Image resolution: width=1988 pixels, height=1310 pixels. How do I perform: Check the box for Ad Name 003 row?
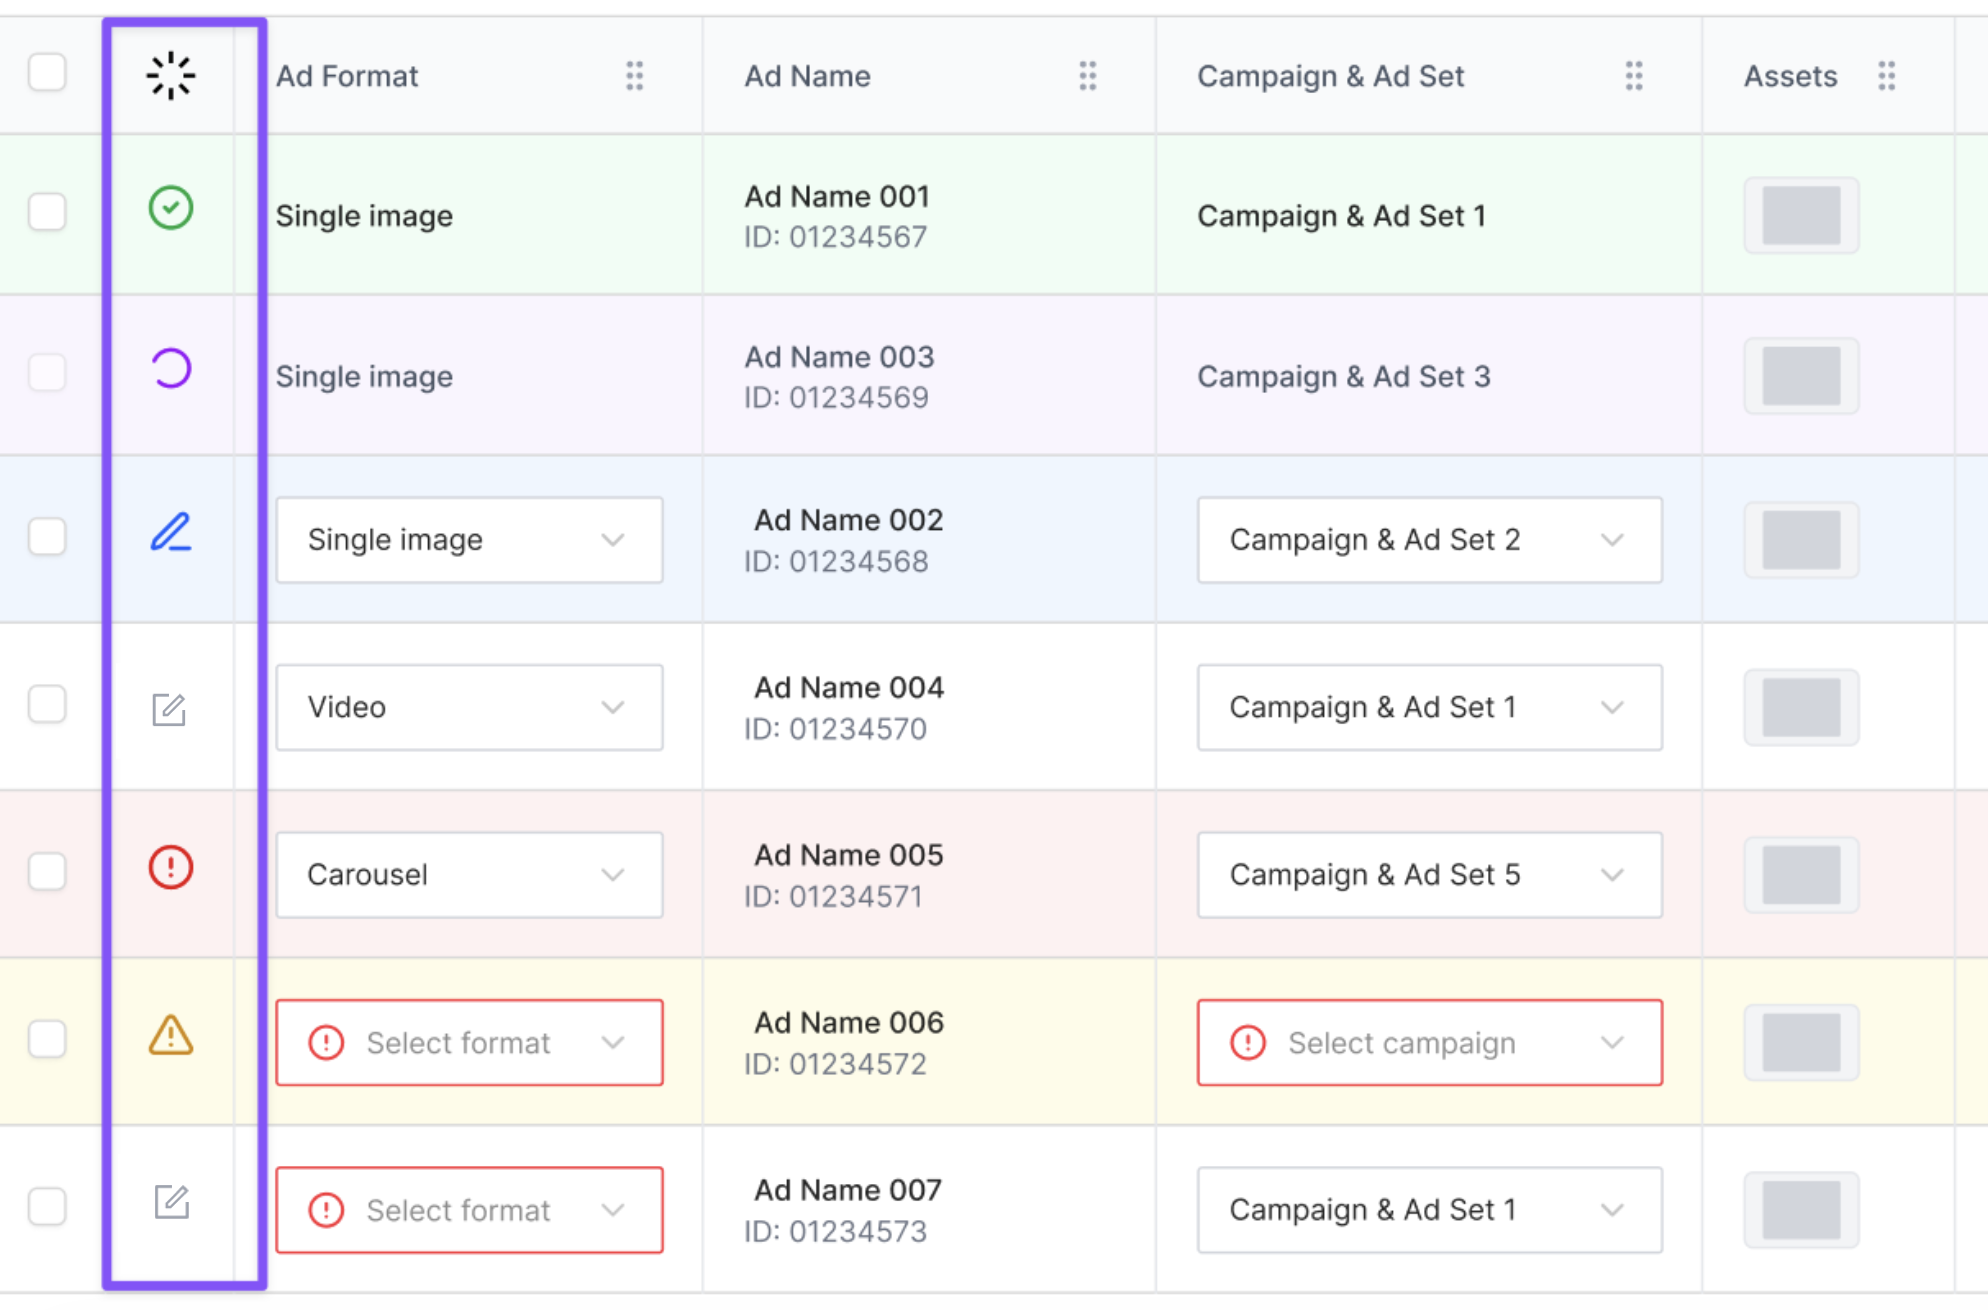[x=47, y=372]
